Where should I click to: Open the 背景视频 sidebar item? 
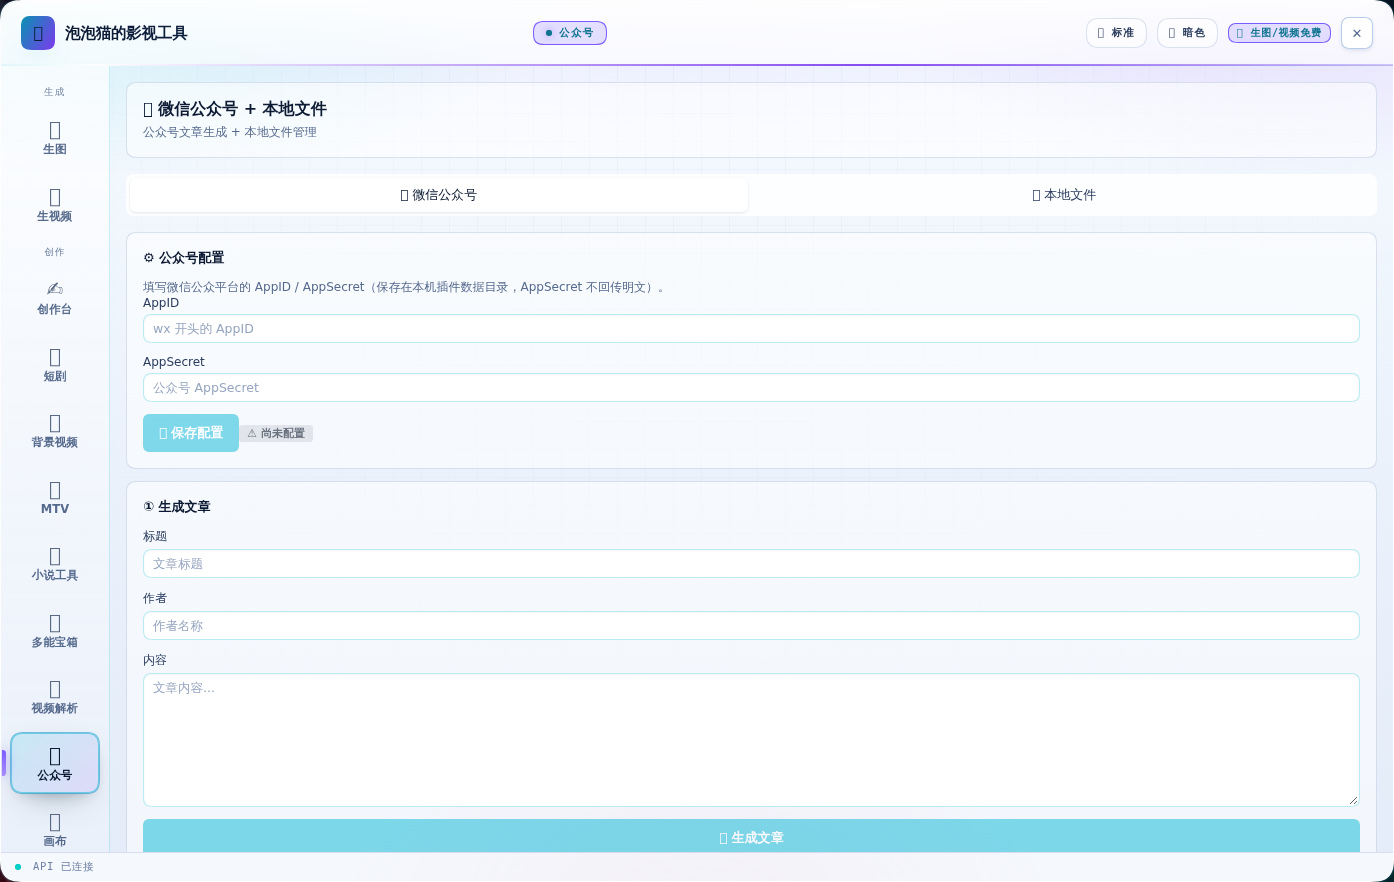point(54,431)
